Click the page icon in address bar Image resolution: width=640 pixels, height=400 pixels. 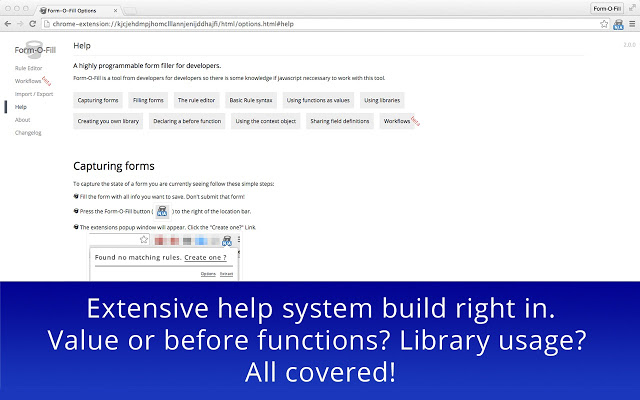[x=47, y=24]
